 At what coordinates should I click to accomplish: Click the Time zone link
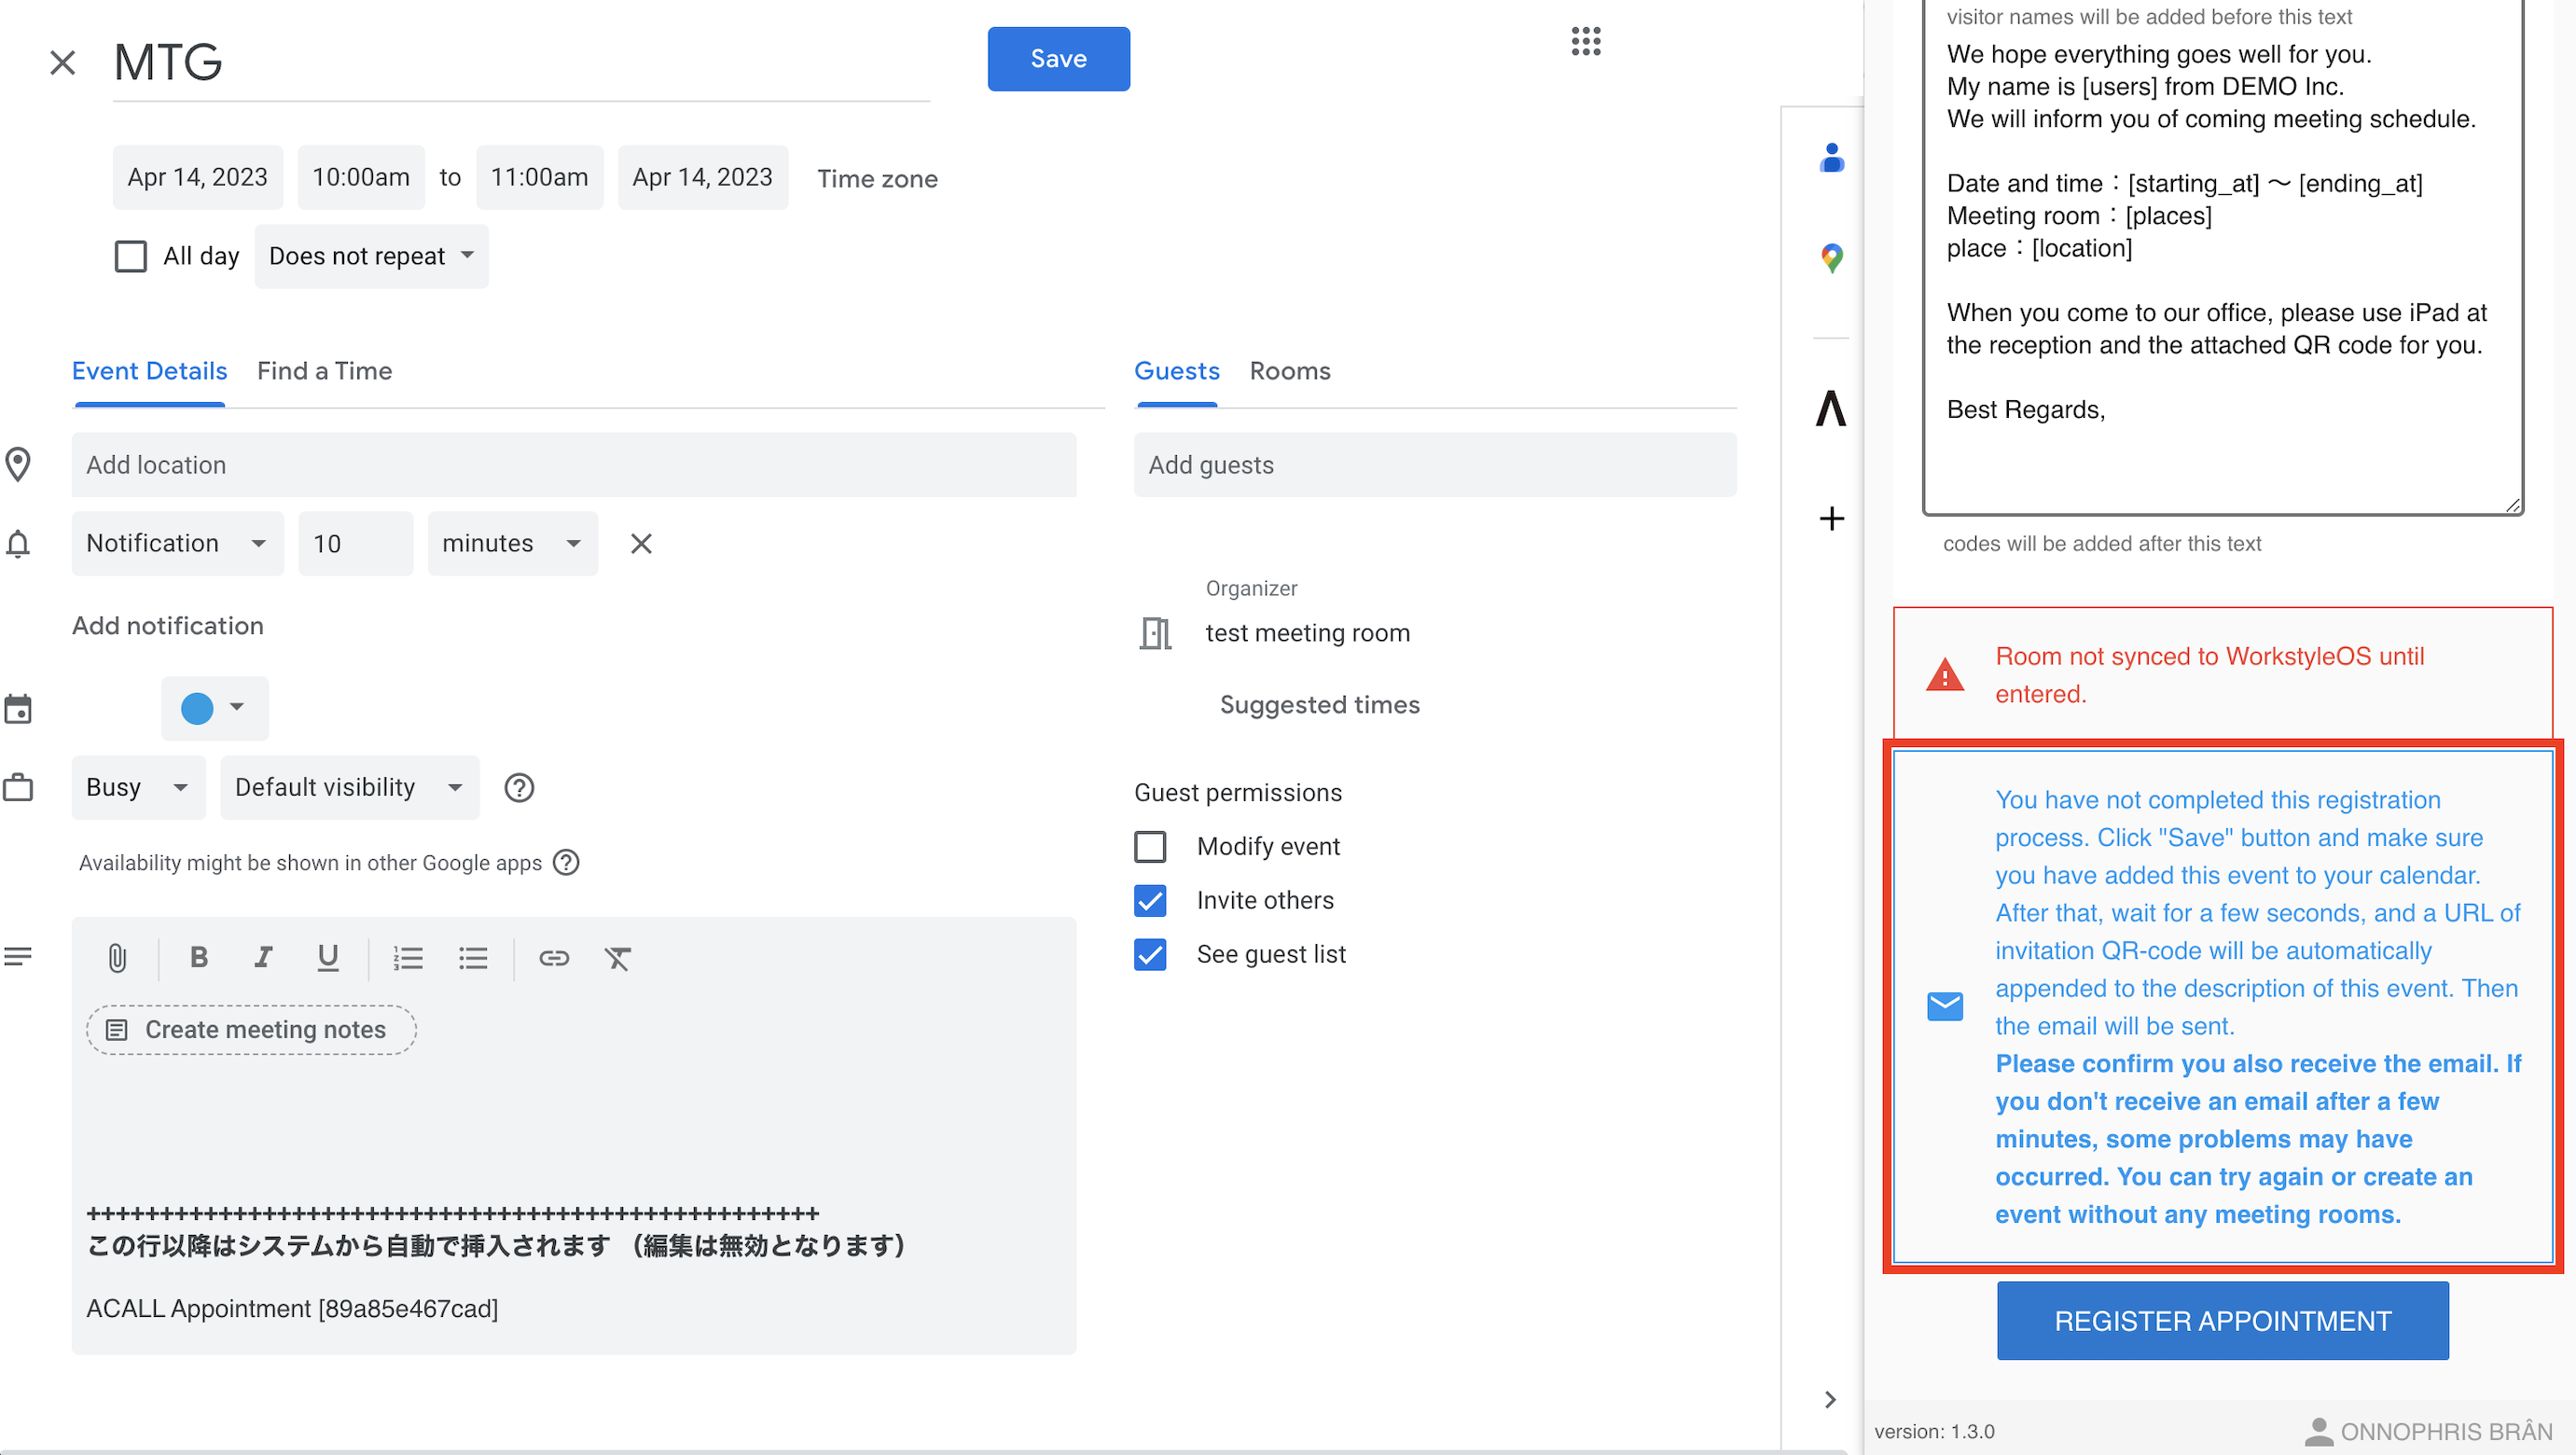877,178
